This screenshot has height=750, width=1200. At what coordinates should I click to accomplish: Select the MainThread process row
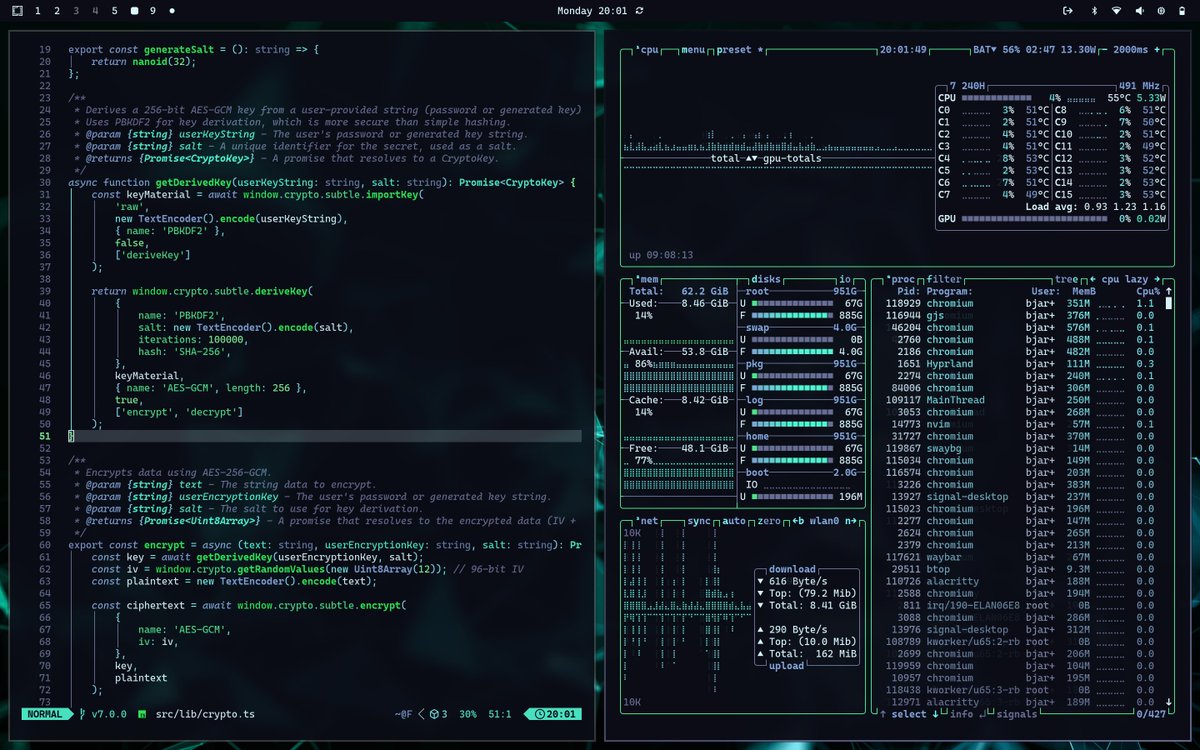pyautogui.click(x=1021, y=400)
